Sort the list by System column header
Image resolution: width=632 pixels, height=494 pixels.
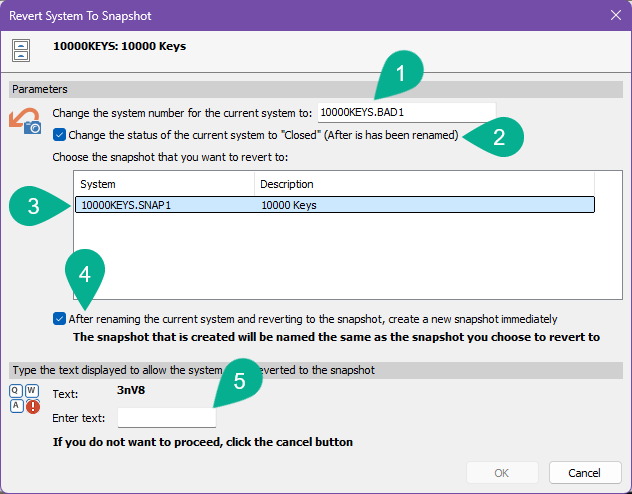tap(164, 184)
